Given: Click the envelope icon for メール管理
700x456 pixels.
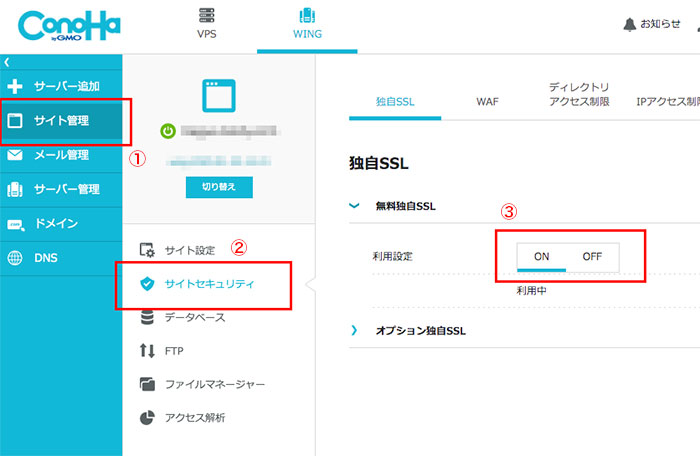Looking at the screenshot, I should pos(15,155).
